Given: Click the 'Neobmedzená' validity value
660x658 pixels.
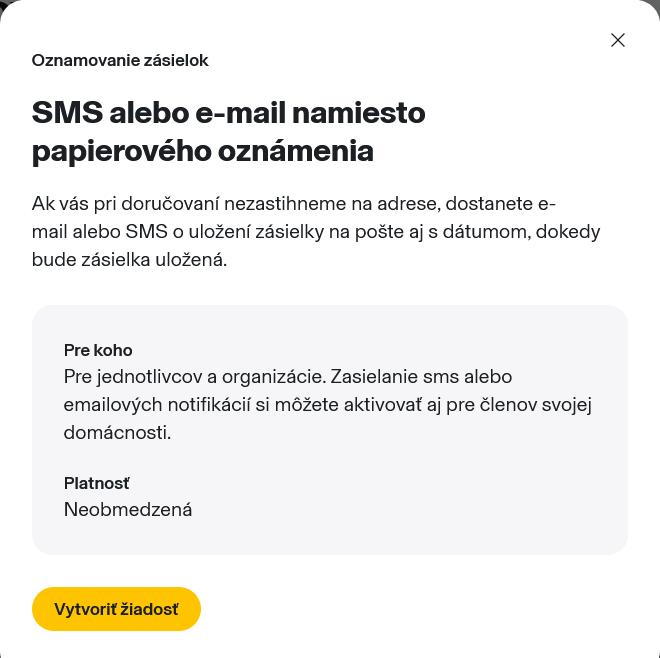Looking at the screenshot, I should click(128, 510).
